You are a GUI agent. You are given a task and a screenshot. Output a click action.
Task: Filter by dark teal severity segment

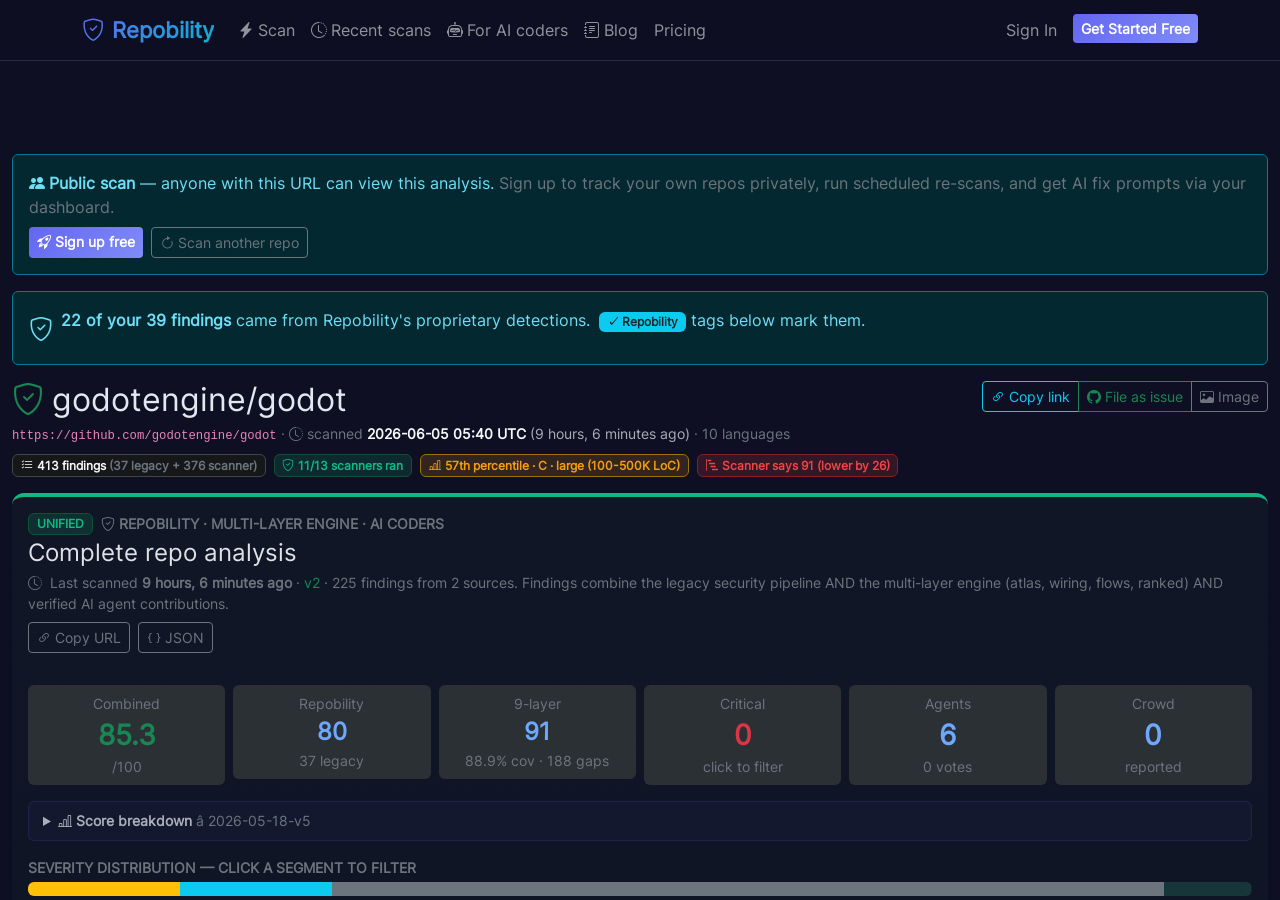click(x=1208, y=889)
